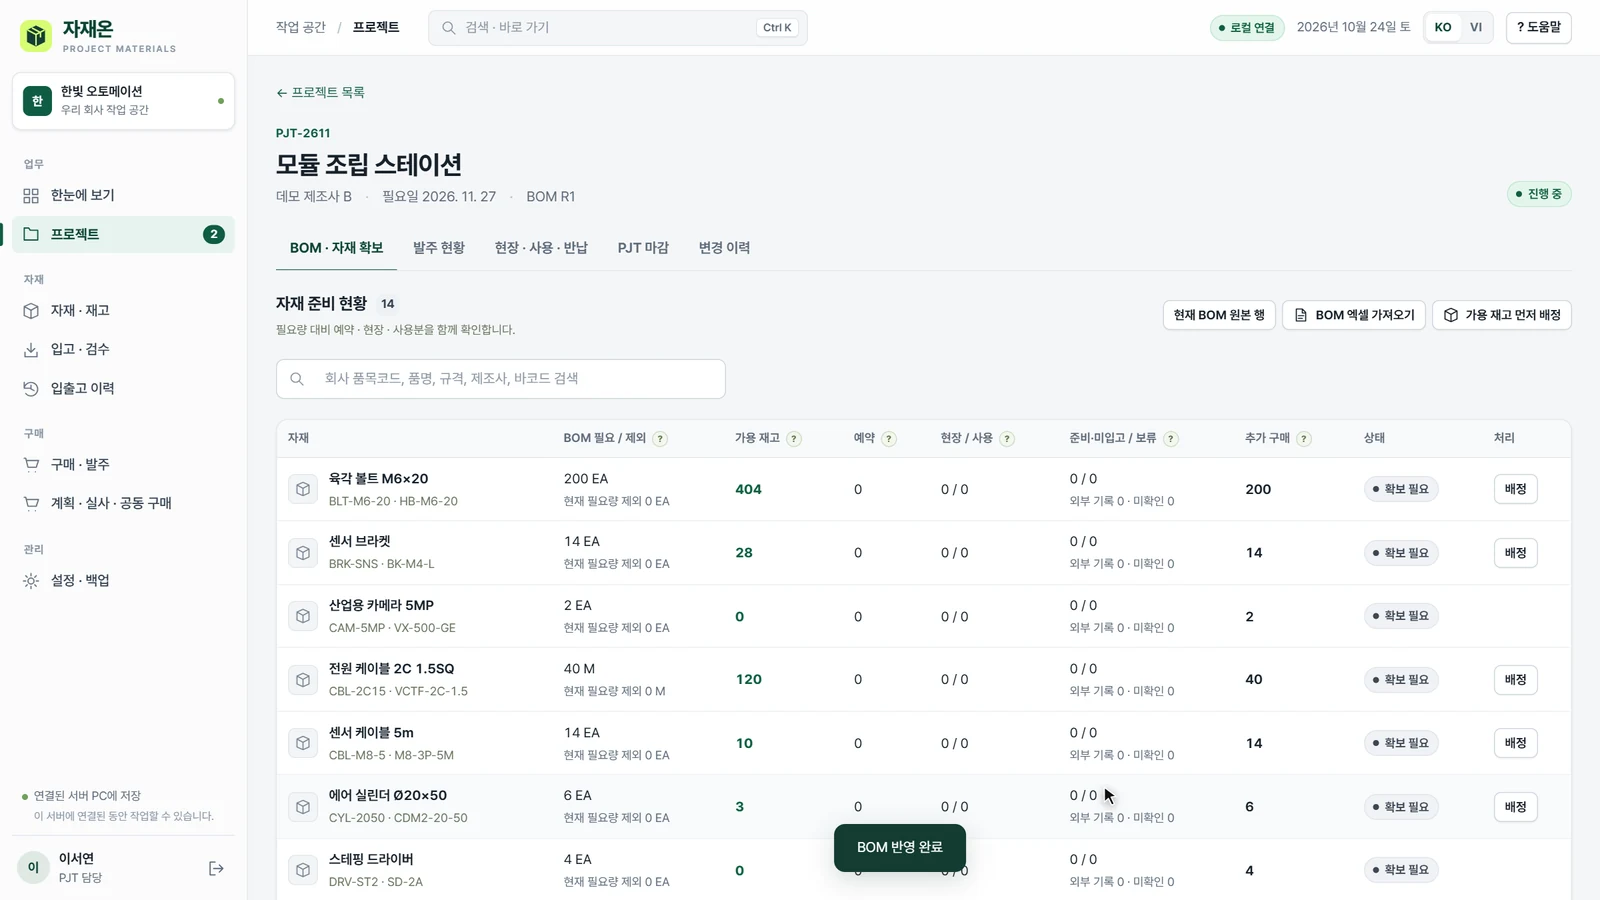Image resolution: width=1600 pixels, height=900 pixels.
Task: Click 배정 for 전원 케이블 2C 1.5SQ
Action: coord(1516,680)
